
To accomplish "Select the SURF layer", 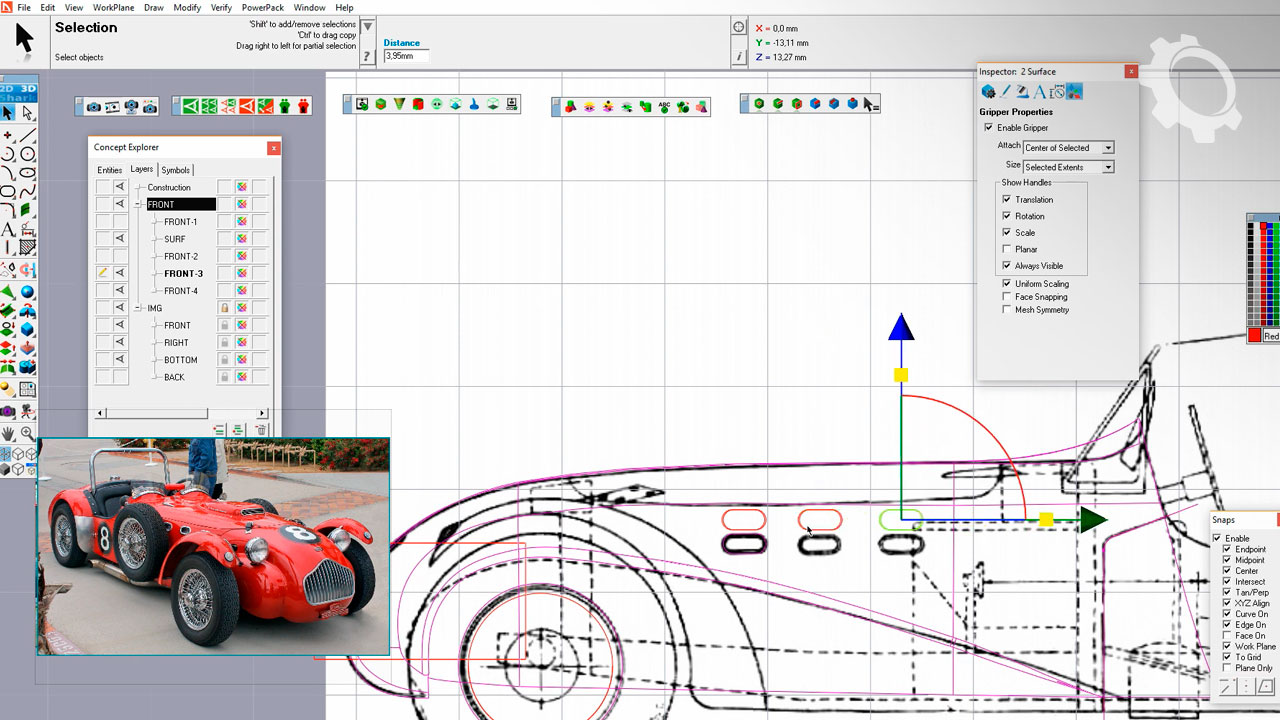I will [175, 239].
